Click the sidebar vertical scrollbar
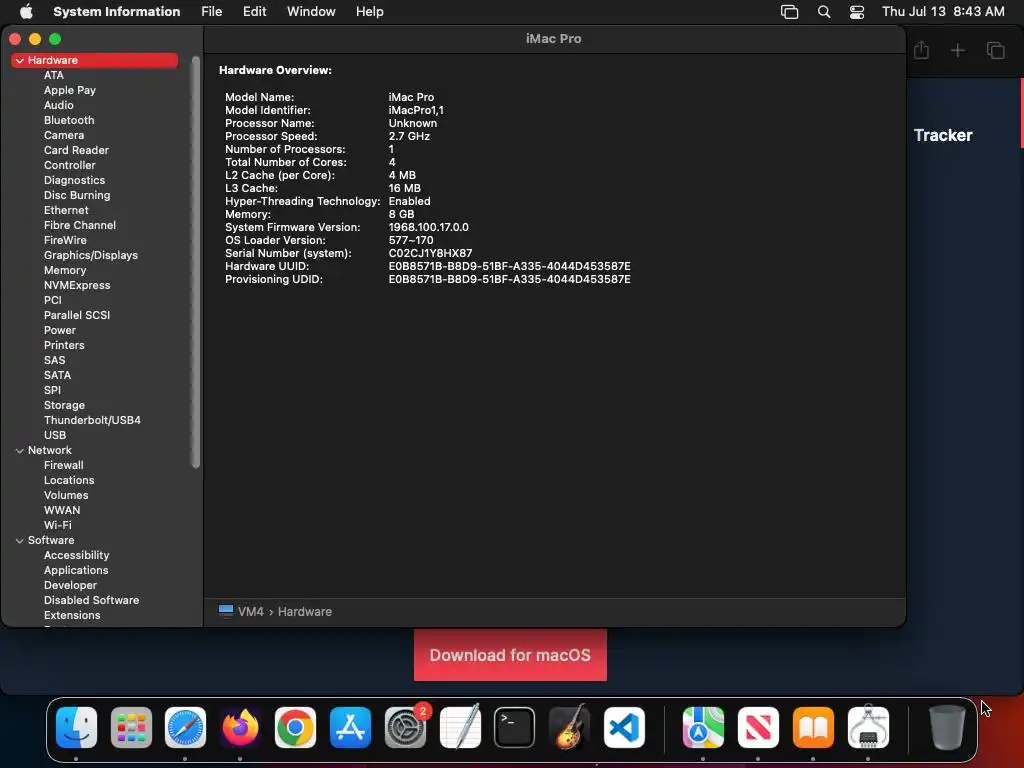 point(195,262)
